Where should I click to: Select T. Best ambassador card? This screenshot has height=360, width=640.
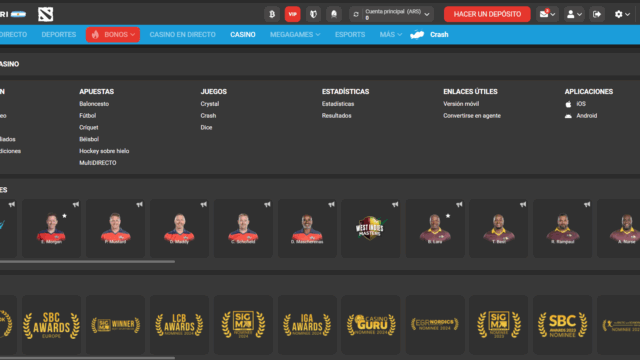point(498,229)
